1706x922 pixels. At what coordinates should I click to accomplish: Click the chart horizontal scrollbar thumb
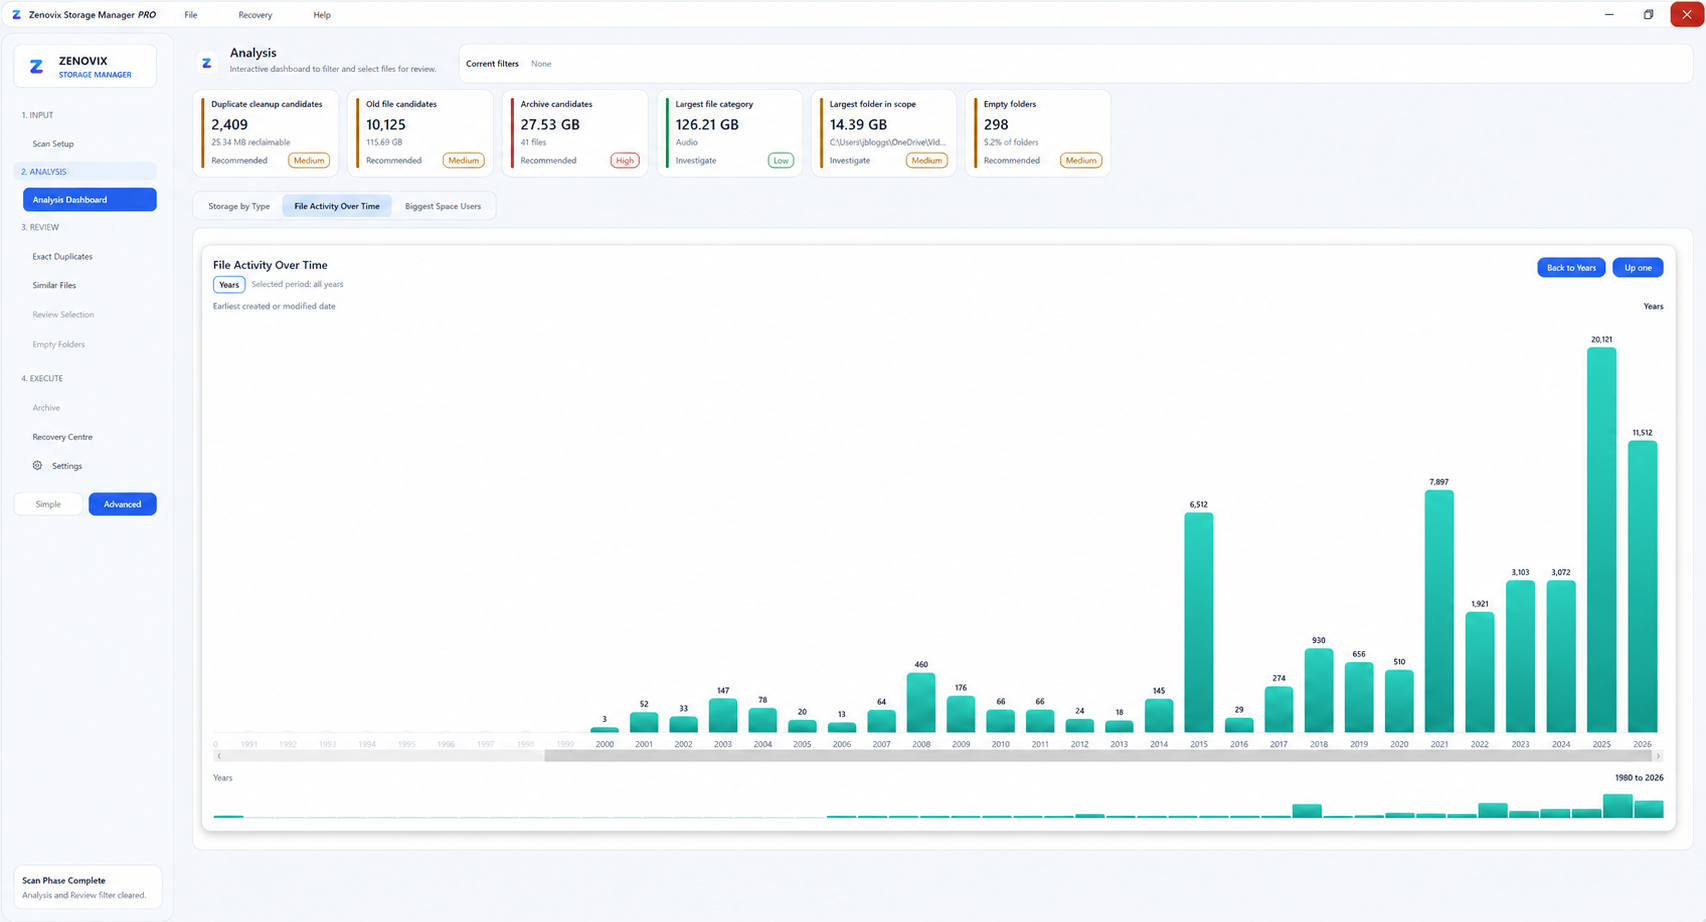click(x=1097, y=756)
